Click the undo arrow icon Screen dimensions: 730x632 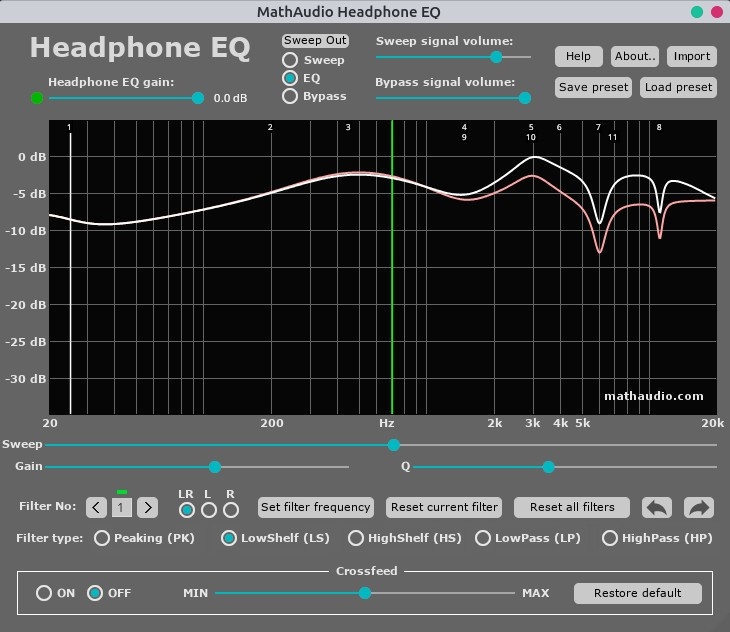(657, 507)
